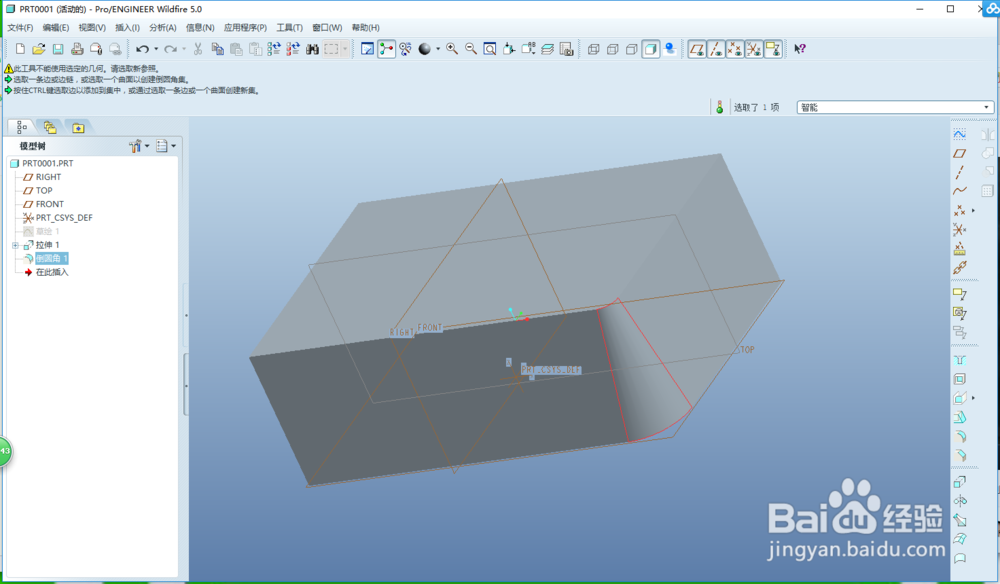Viewport: 1000px width, 584px height.
Task: Select the datum axis tool in the right toolbar
Action: 960,173
